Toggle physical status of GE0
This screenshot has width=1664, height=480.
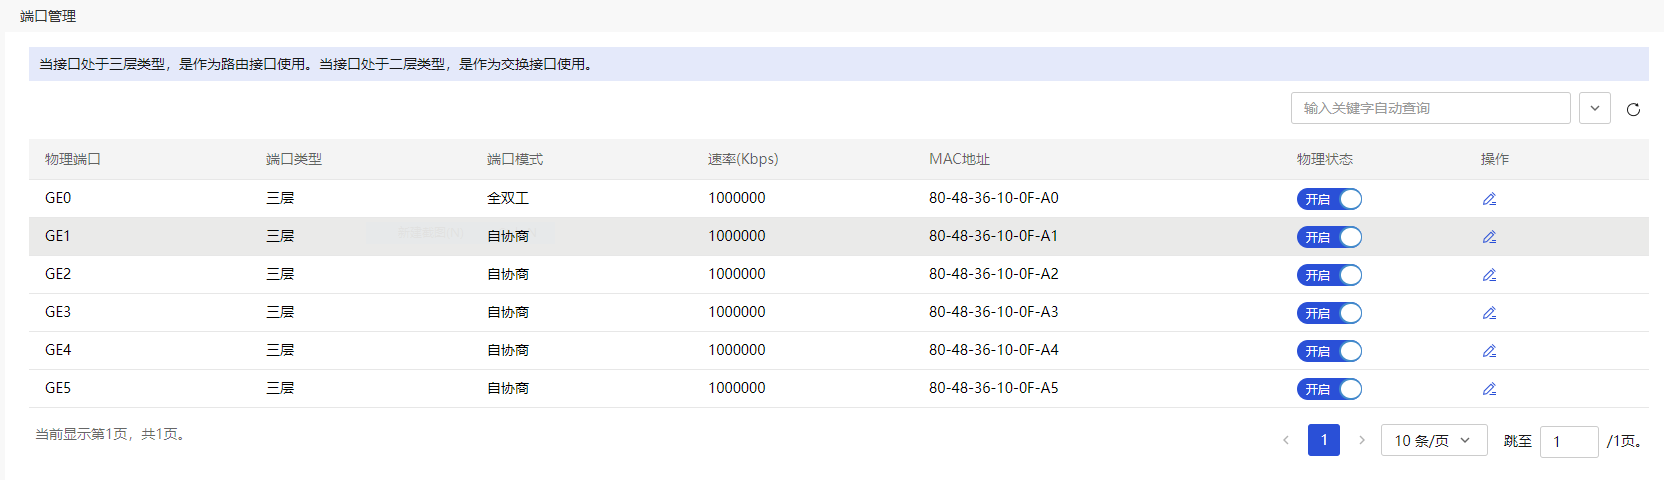pos(1329,199)
